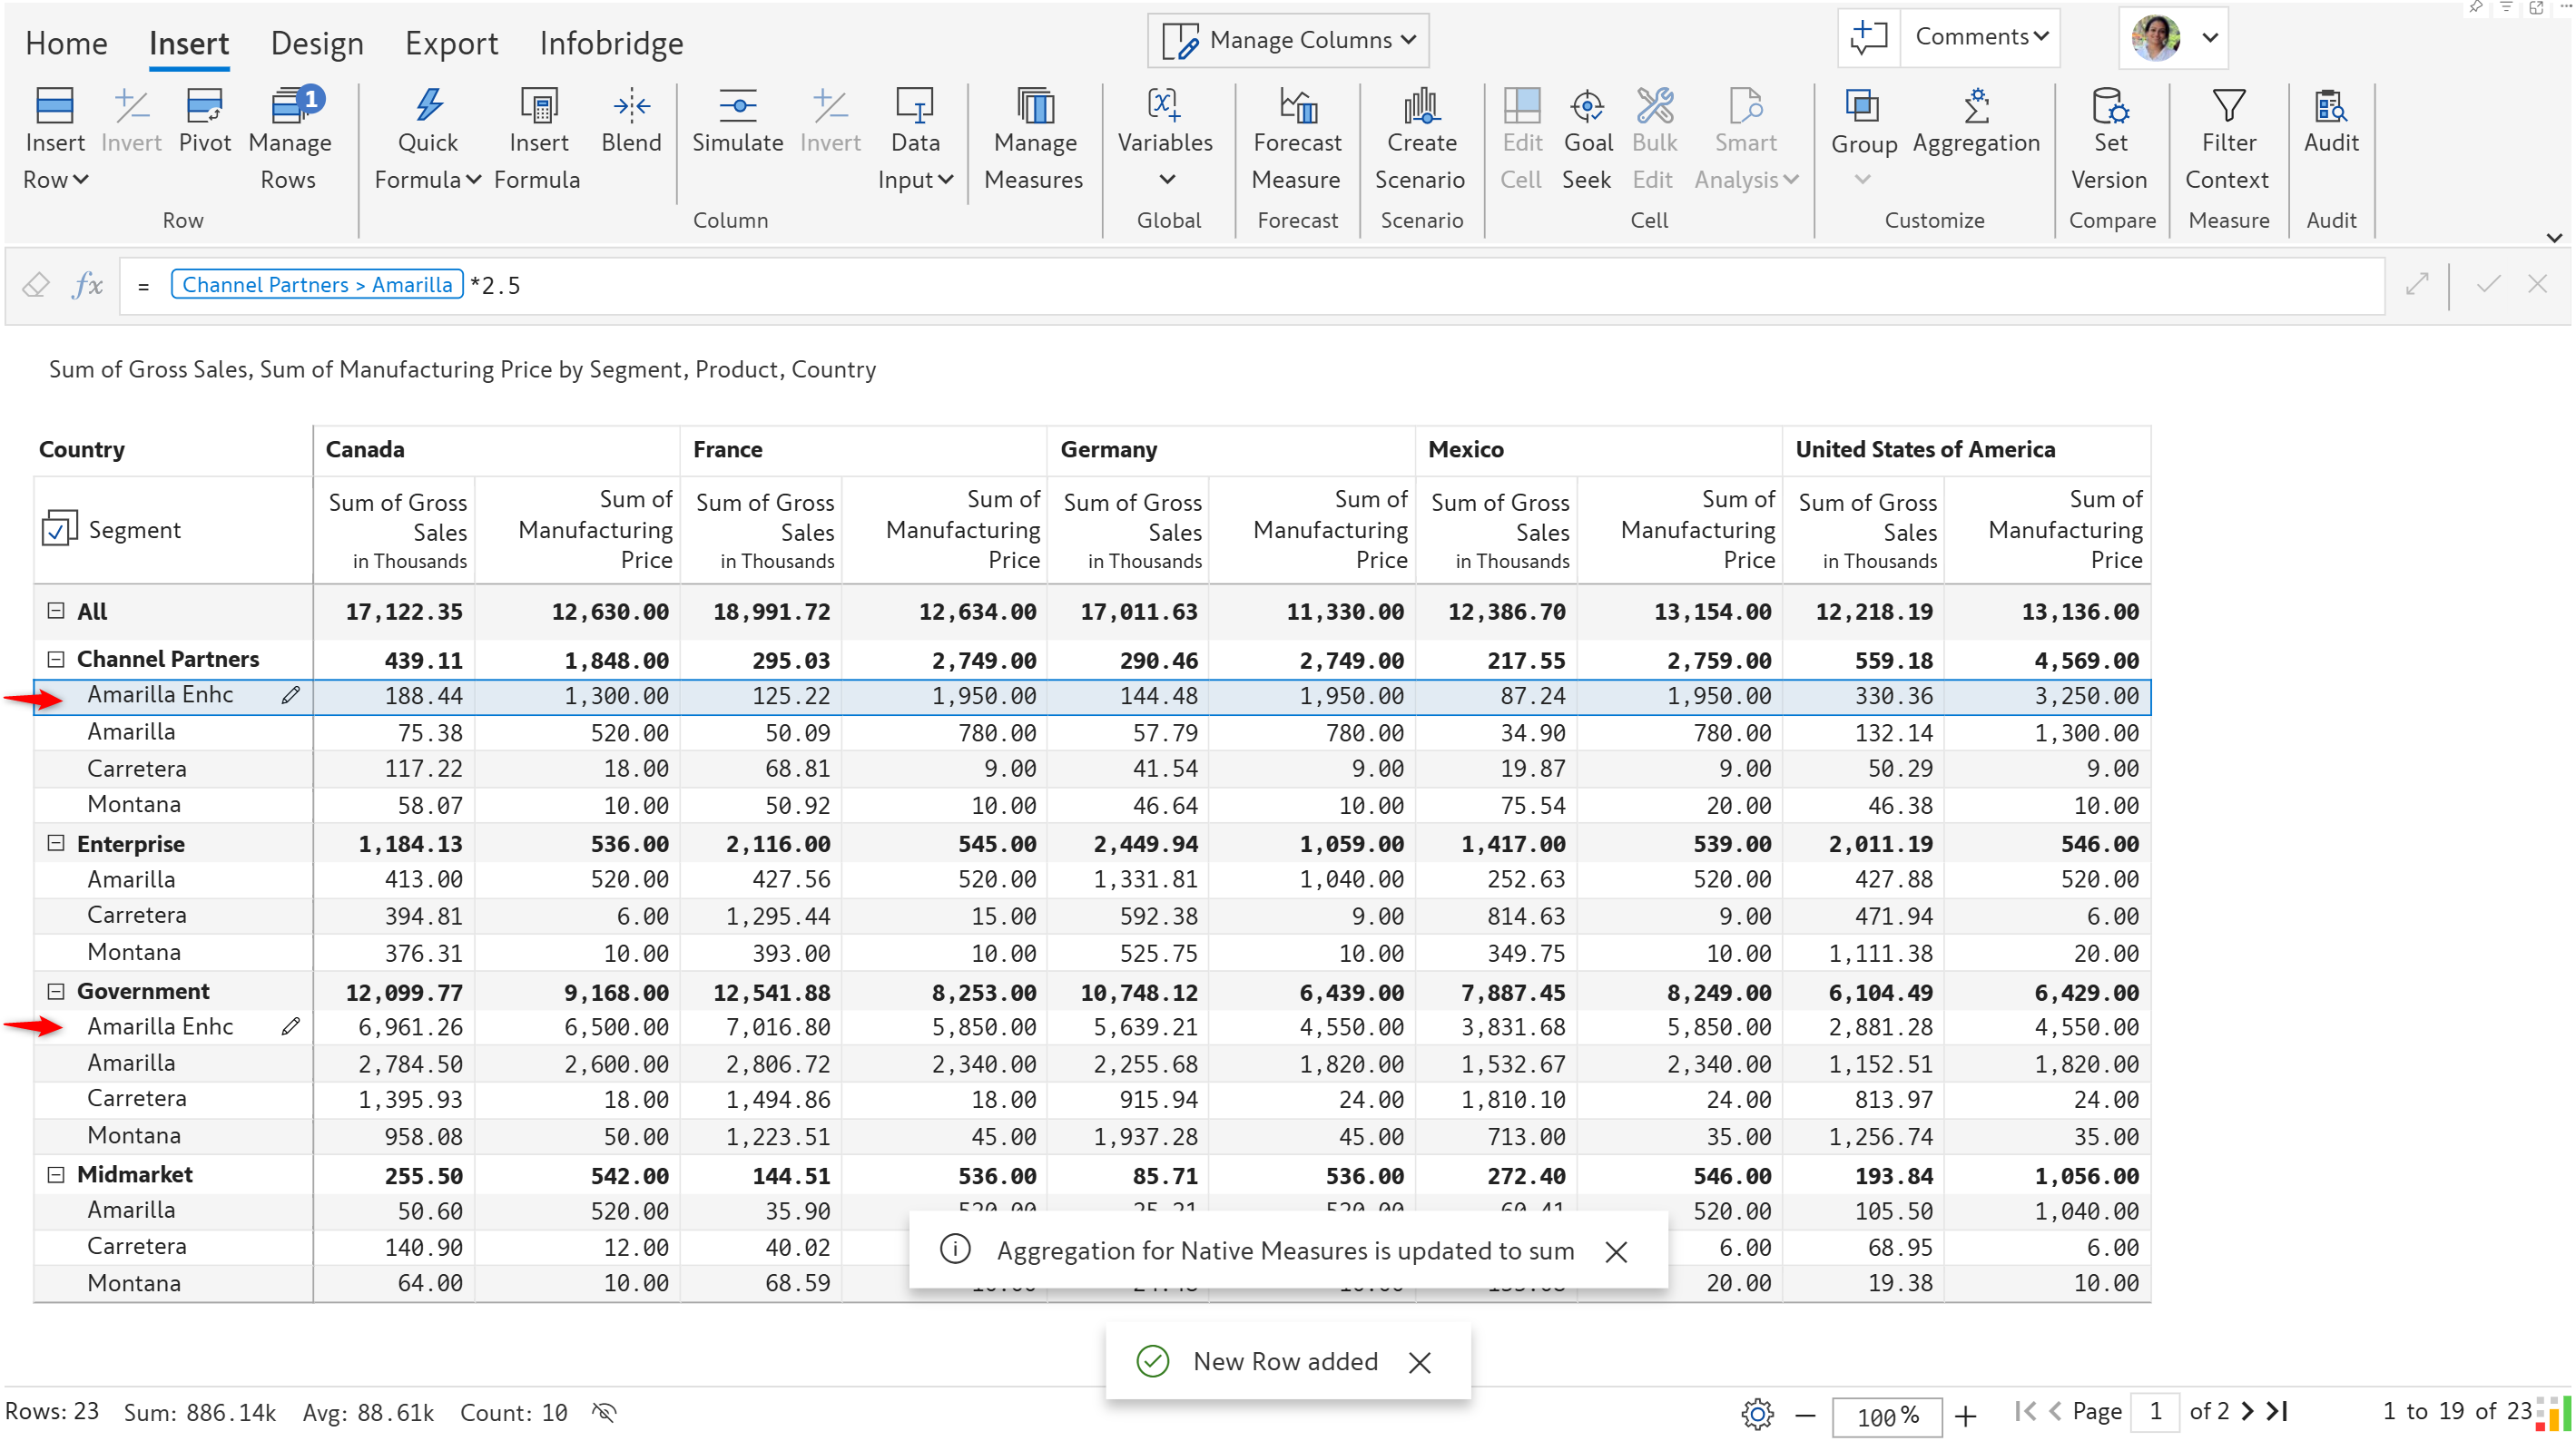Expand the Comments dropdown
Viewport: 2576px width, 1441px height.
coord(1981,37)
